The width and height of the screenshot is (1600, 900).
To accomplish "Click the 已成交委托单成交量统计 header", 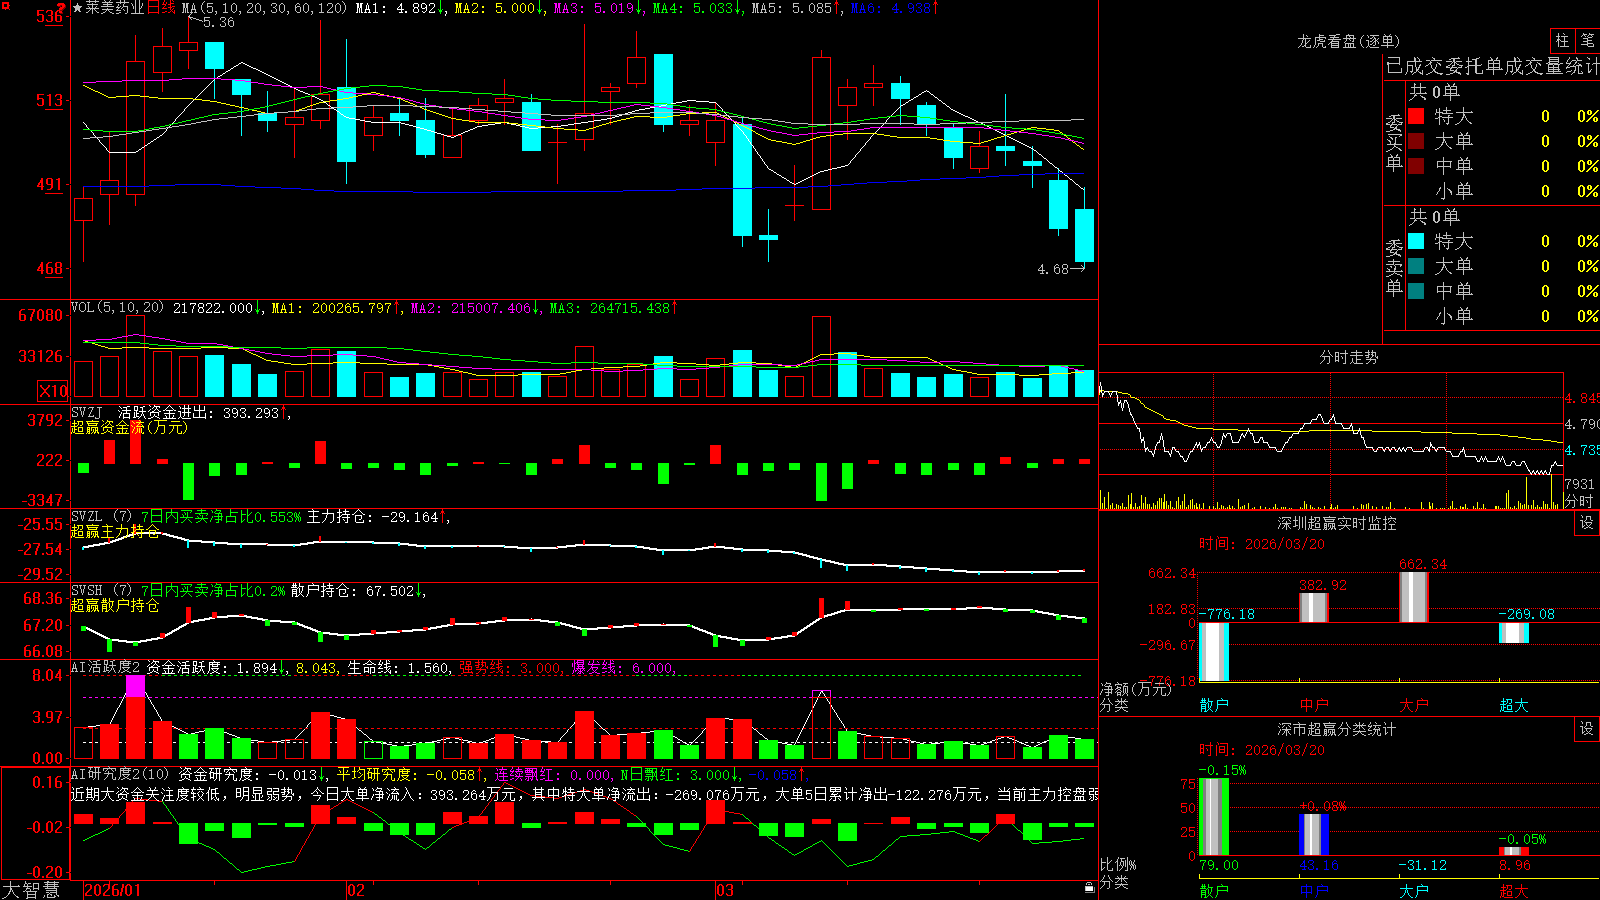I will [1492, 66].
